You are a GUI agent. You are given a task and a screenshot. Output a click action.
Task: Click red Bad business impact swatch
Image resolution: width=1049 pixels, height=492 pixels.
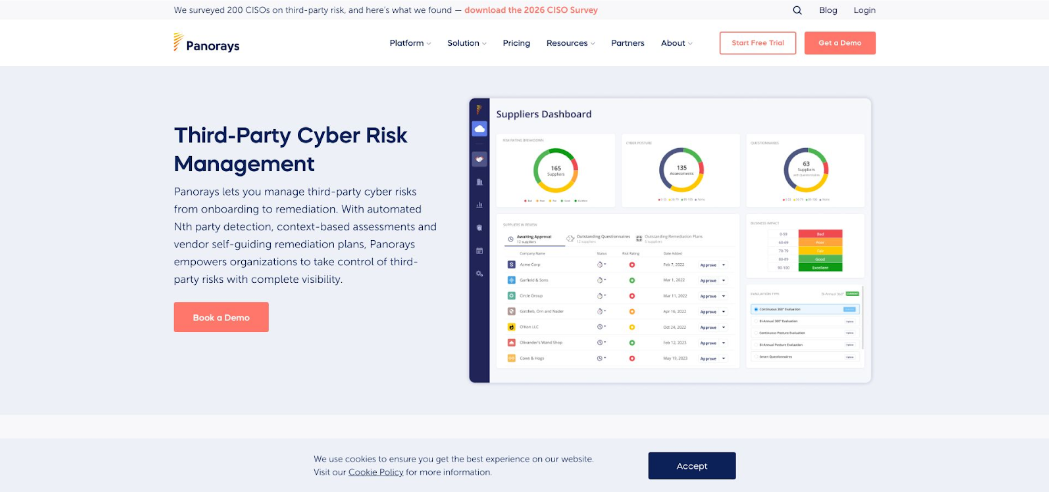[x=820, y=234]
